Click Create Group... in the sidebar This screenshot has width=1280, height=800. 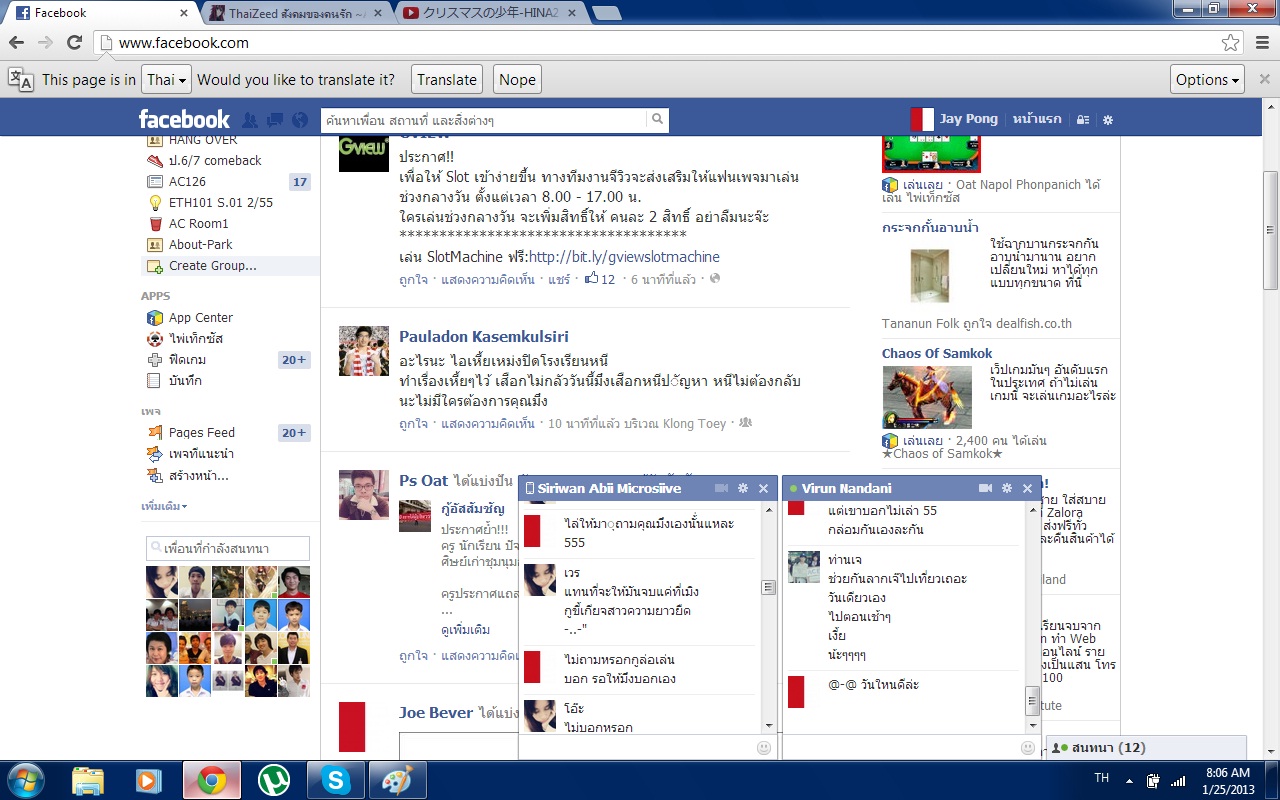(x=213, y=266)
